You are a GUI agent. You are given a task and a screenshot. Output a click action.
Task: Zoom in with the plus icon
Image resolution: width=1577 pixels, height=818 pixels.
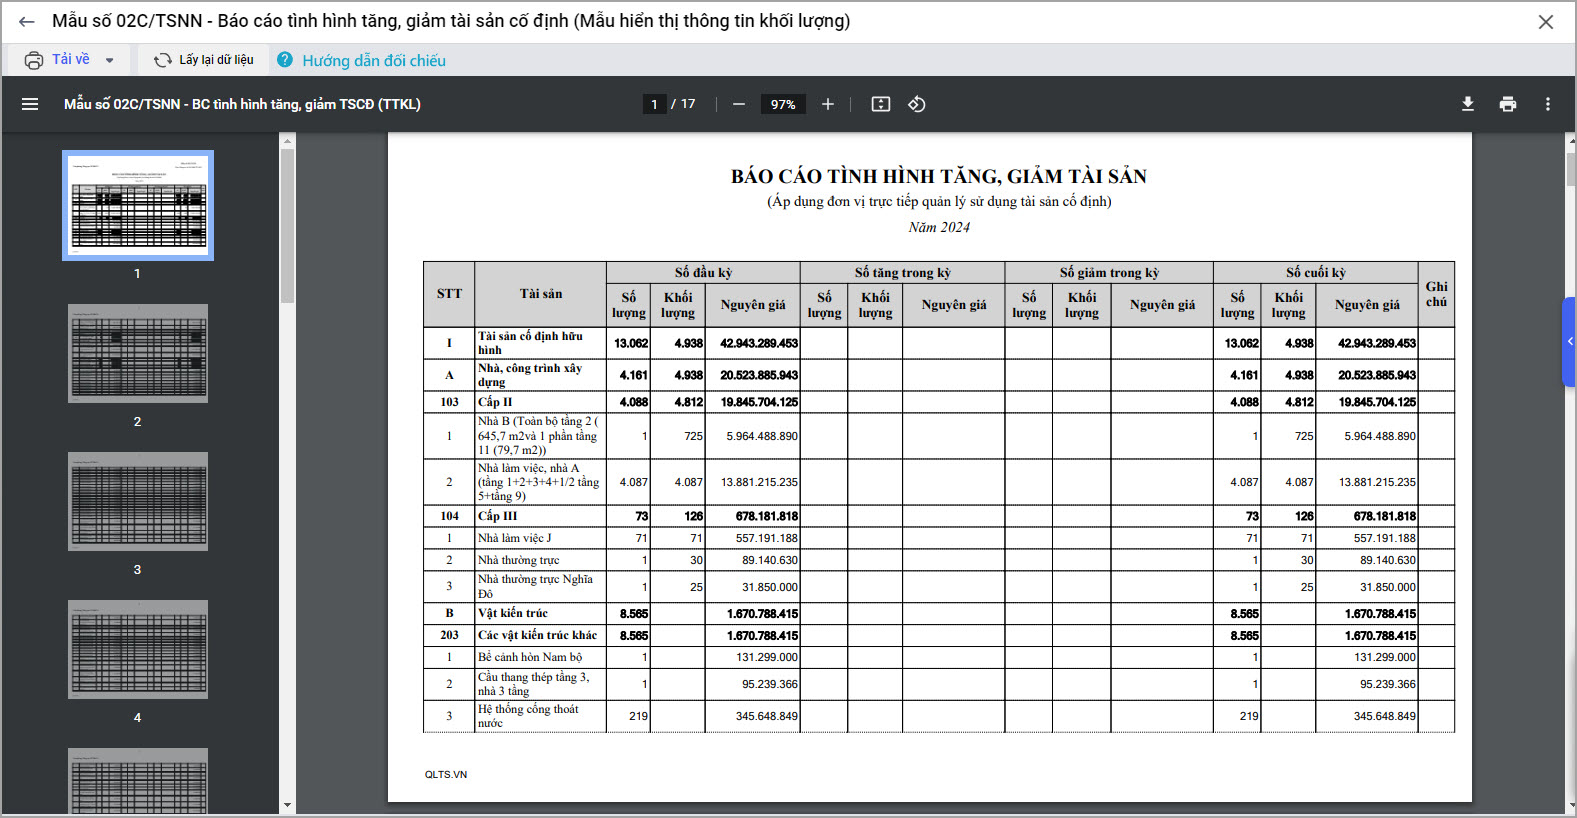pyautogui.click(x=828, y=104)
